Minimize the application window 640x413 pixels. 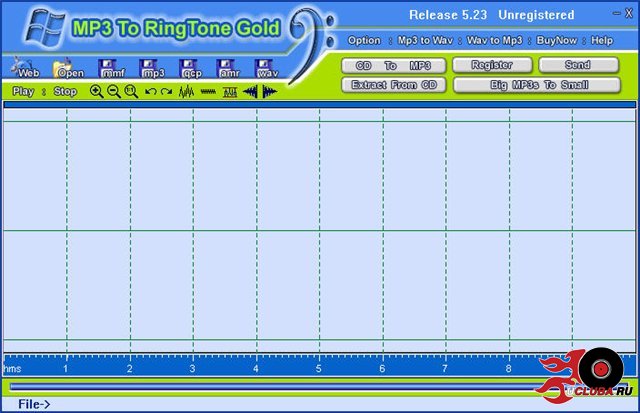[x=617, y=13]
